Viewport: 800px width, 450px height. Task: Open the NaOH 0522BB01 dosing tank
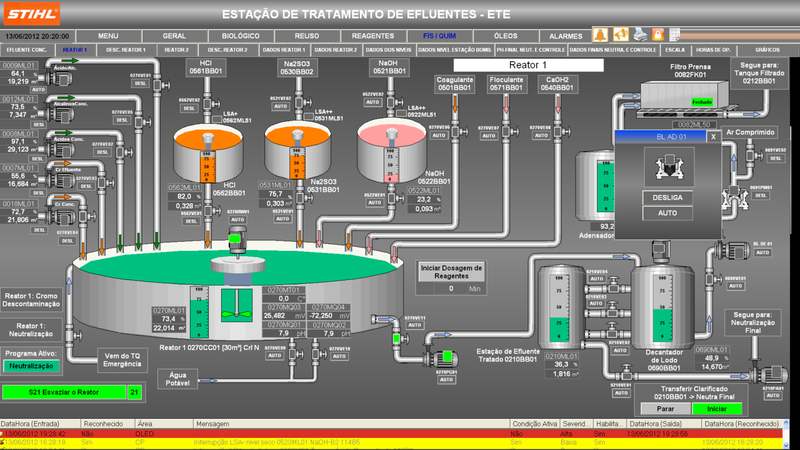[391, 150]
